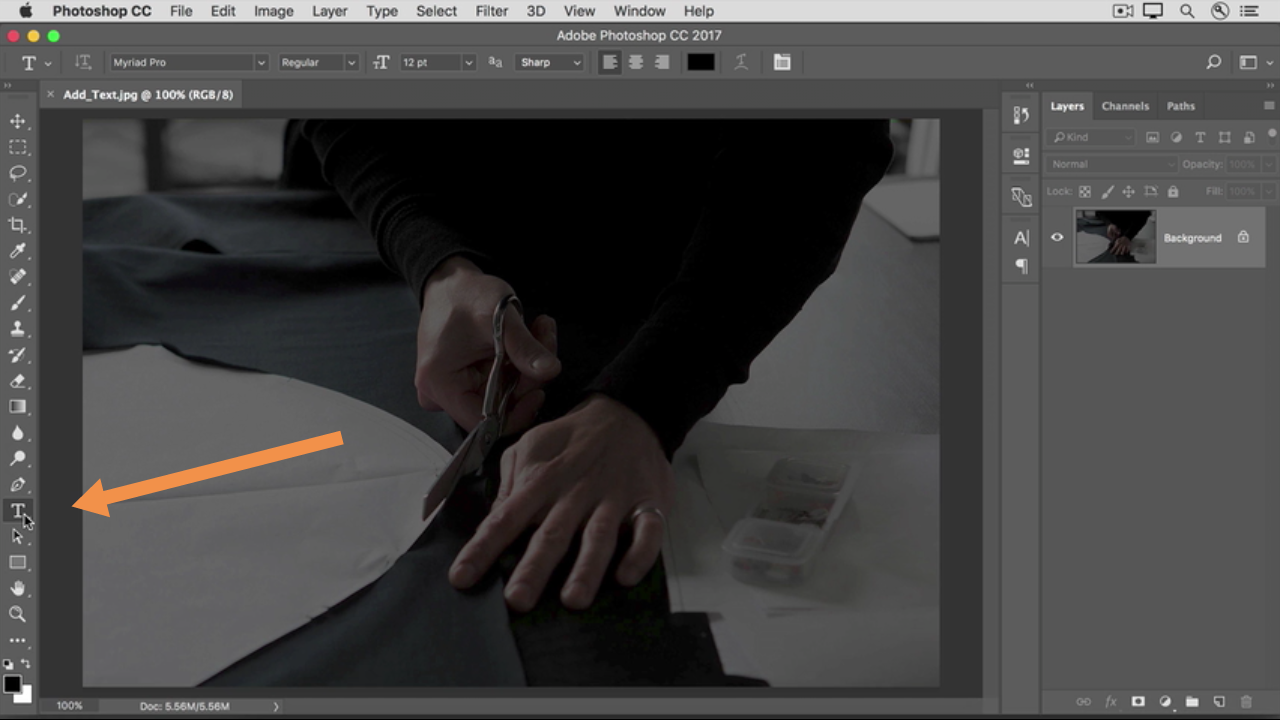Viewport: 1280px width, 720px height.
Task: Switch to the Paths tab
Action: [1180, 106]
